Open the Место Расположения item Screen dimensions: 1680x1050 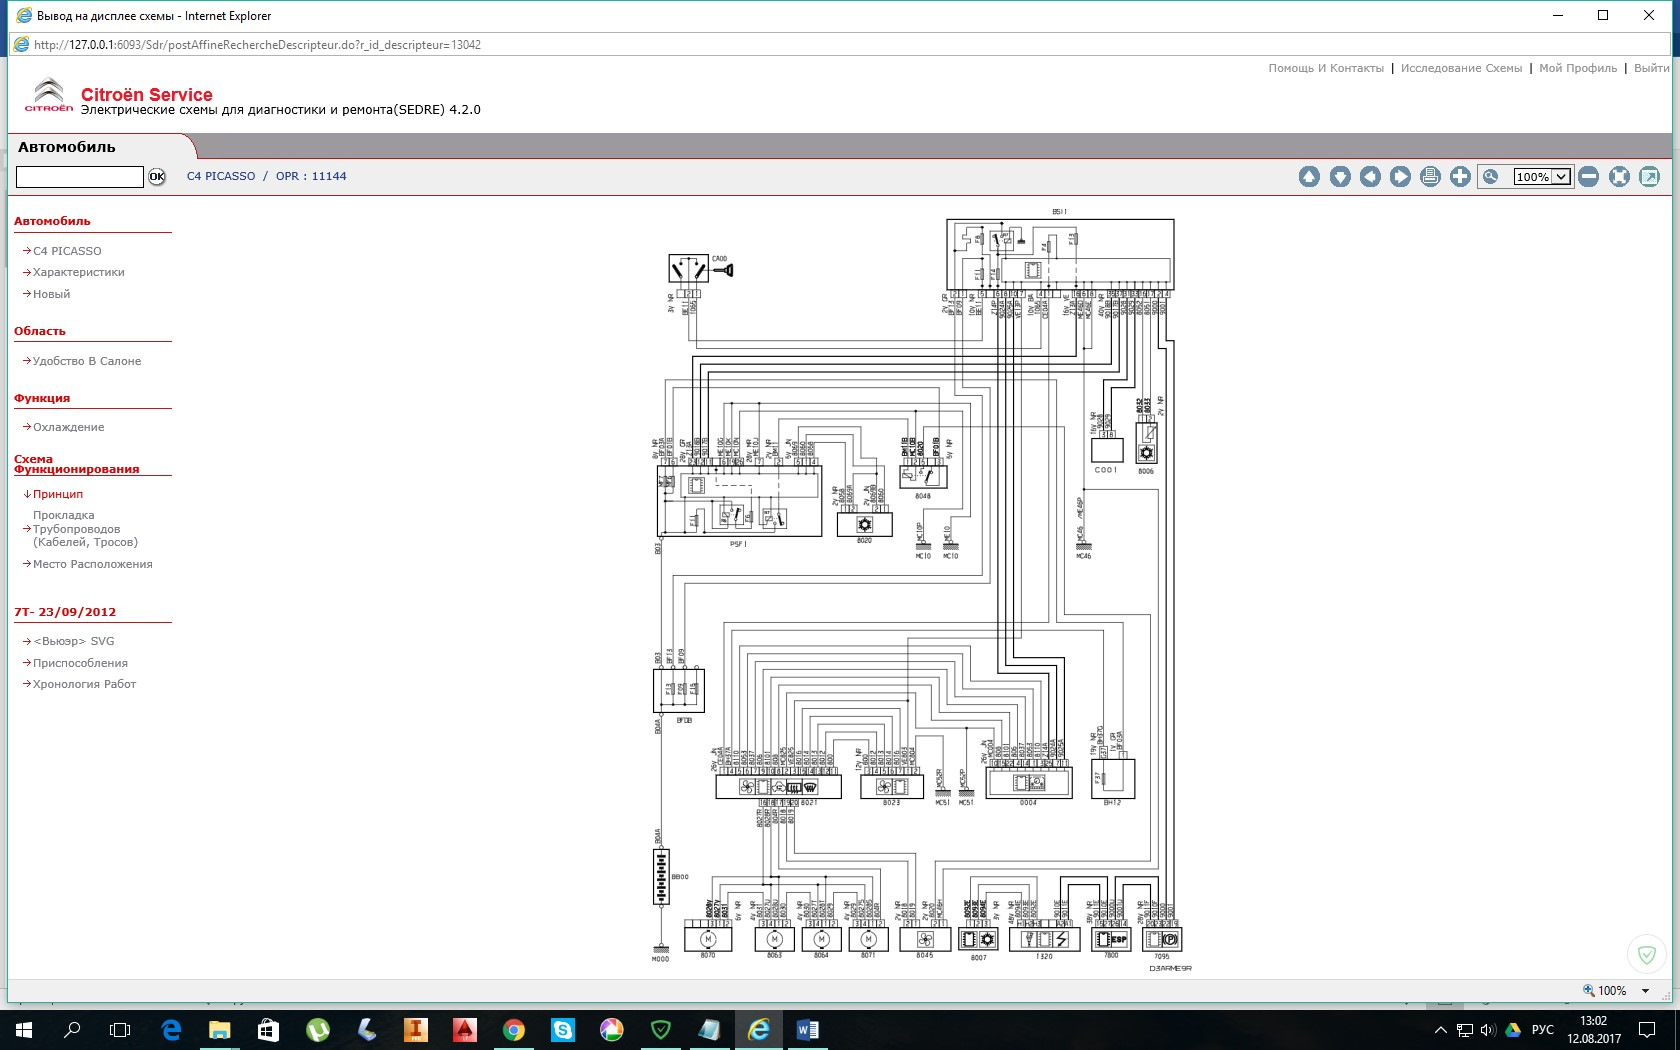[93, 564]
